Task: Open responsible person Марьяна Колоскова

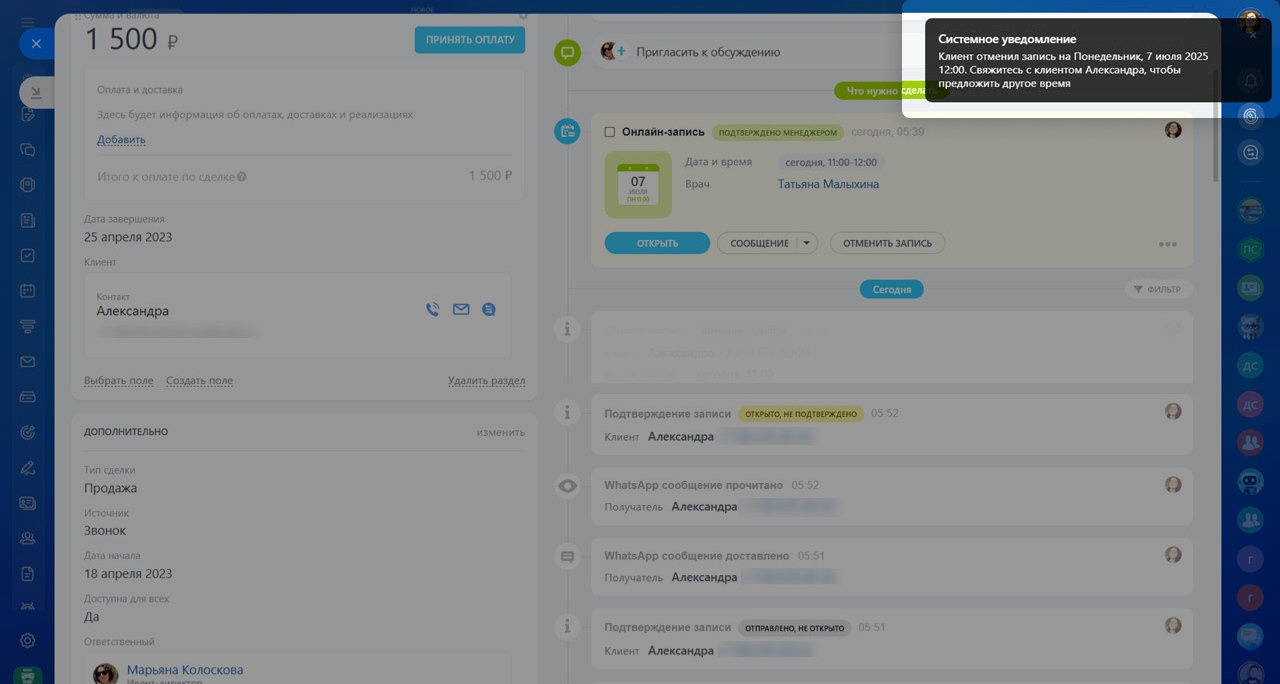Action: click(185, 670)
